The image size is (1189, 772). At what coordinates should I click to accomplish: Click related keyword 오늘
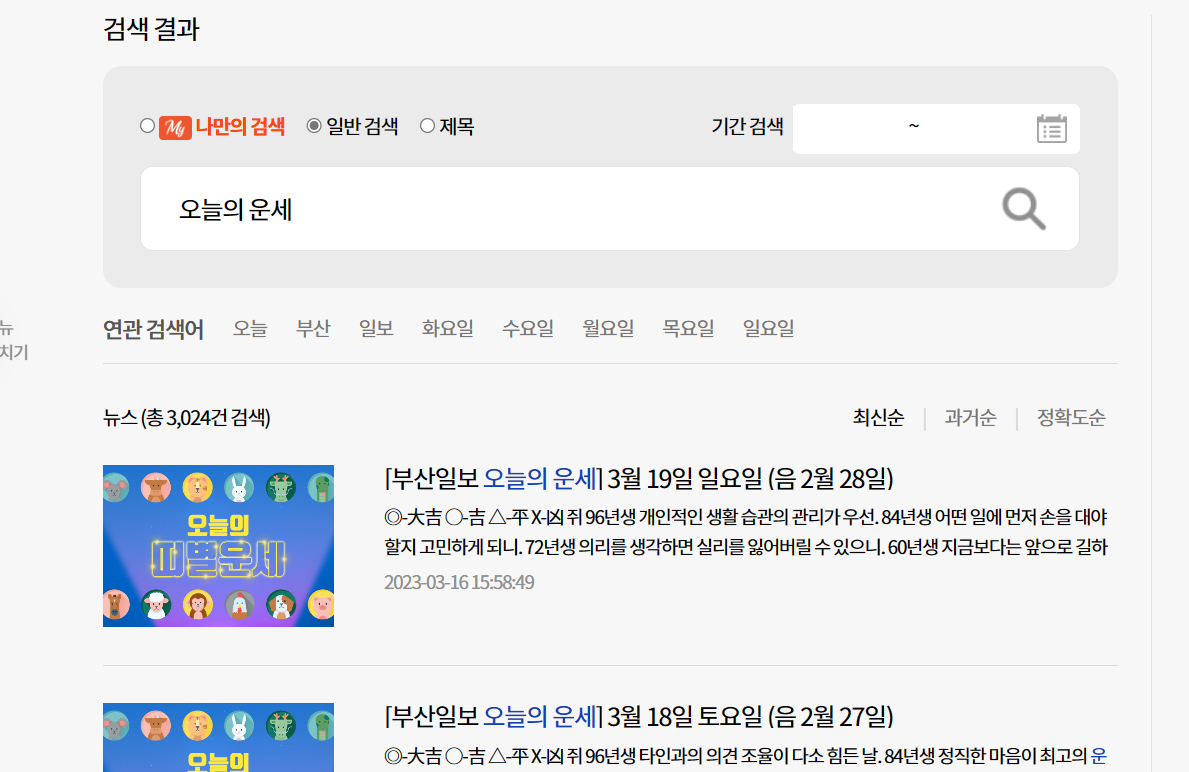pos(250,328)
